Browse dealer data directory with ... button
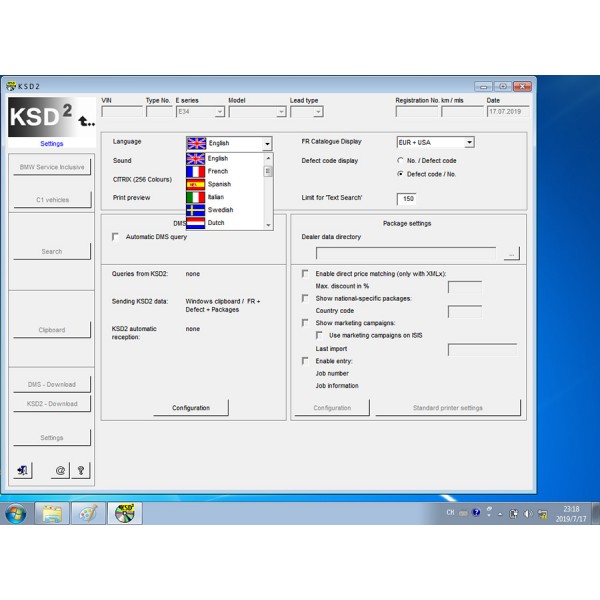The image size is (600, 600). [512, 254]
